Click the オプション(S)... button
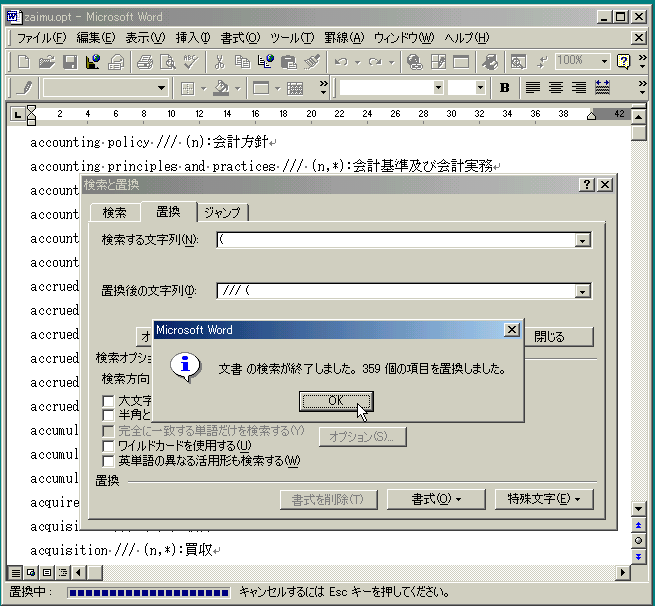This screenshot has width=655, height=606. (362, 437)
